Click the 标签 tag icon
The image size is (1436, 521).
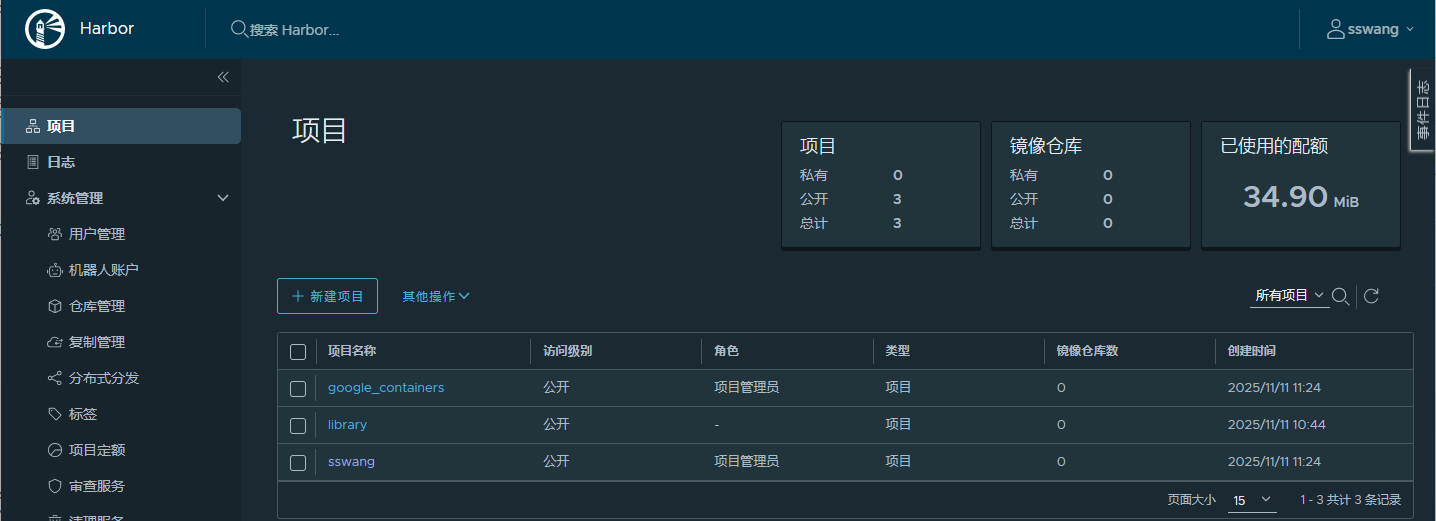pos(55,414)
